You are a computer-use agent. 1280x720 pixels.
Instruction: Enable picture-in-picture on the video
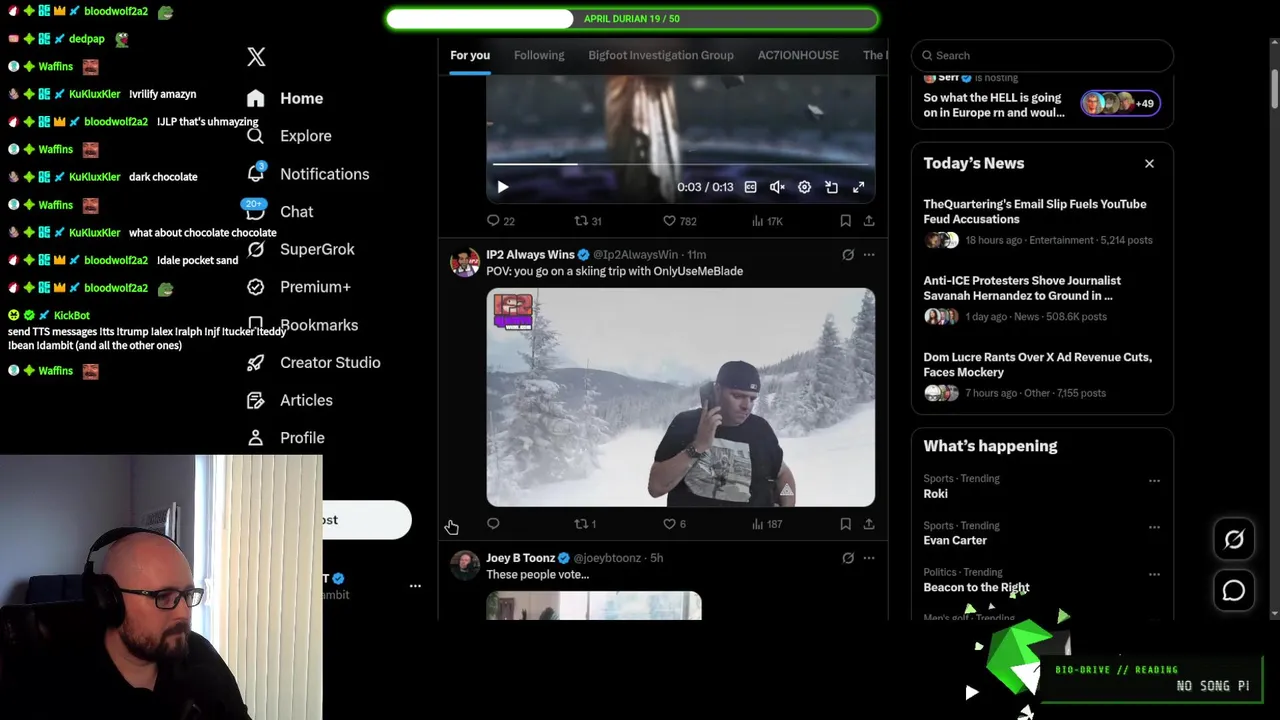831,187
